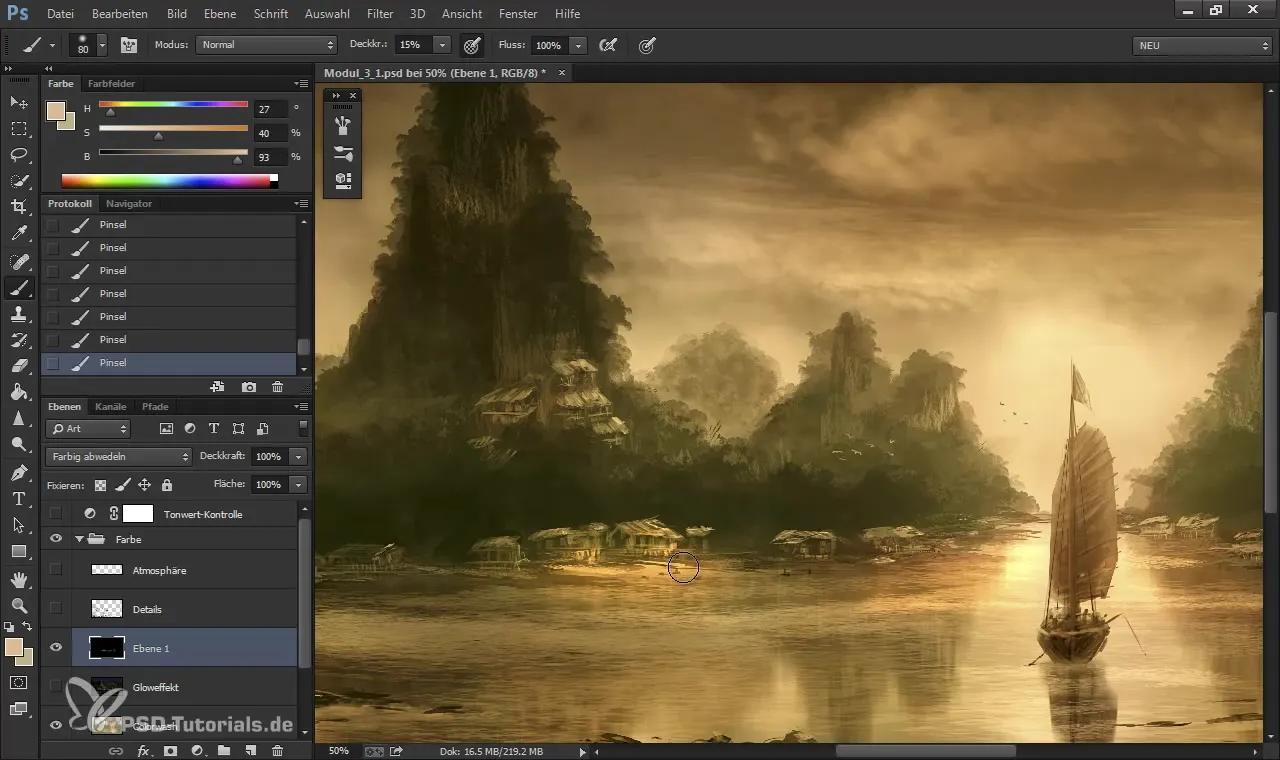This screenshot has height=760, width=1280.
Task: Hide the Ebene 1 layer
Action: (x=56, y=648)
